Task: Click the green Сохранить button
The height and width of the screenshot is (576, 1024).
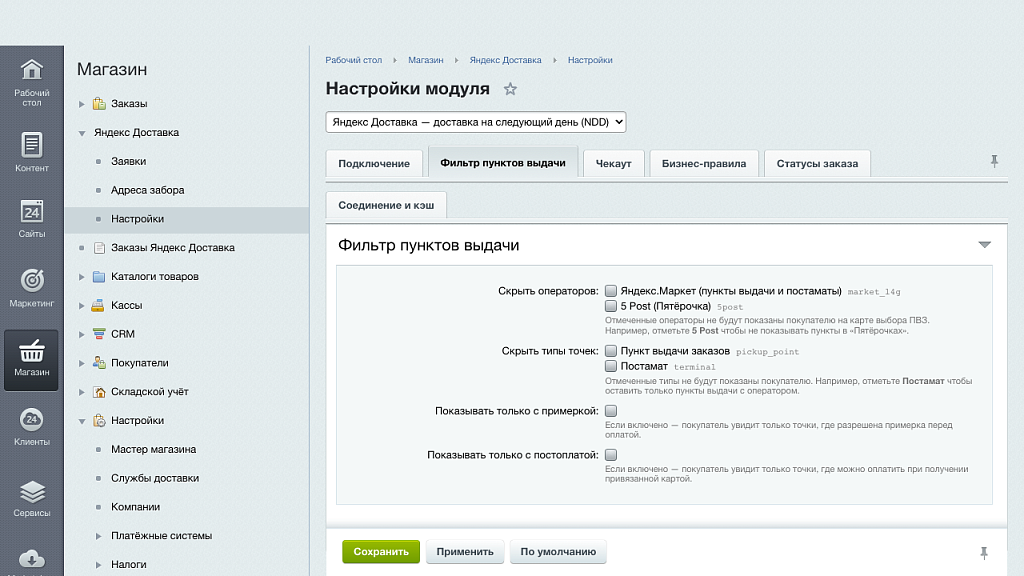Action: [x=381, y=552]
